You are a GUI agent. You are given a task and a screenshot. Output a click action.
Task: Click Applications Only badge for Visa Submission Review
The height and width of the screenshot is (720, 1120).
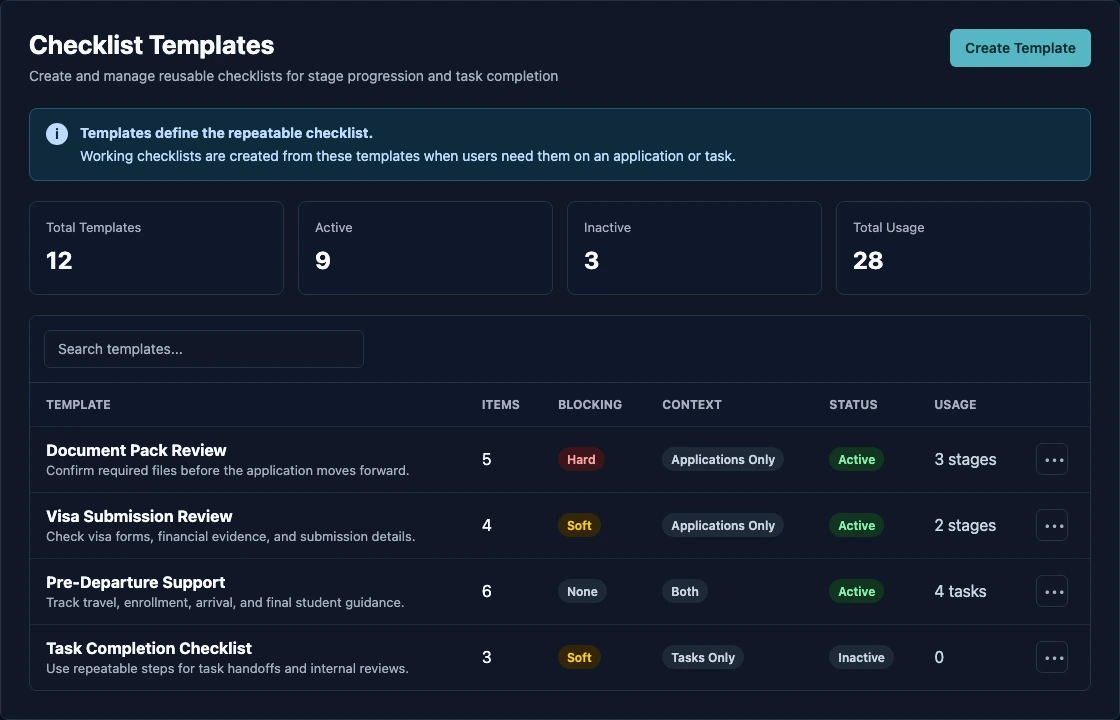723,525
